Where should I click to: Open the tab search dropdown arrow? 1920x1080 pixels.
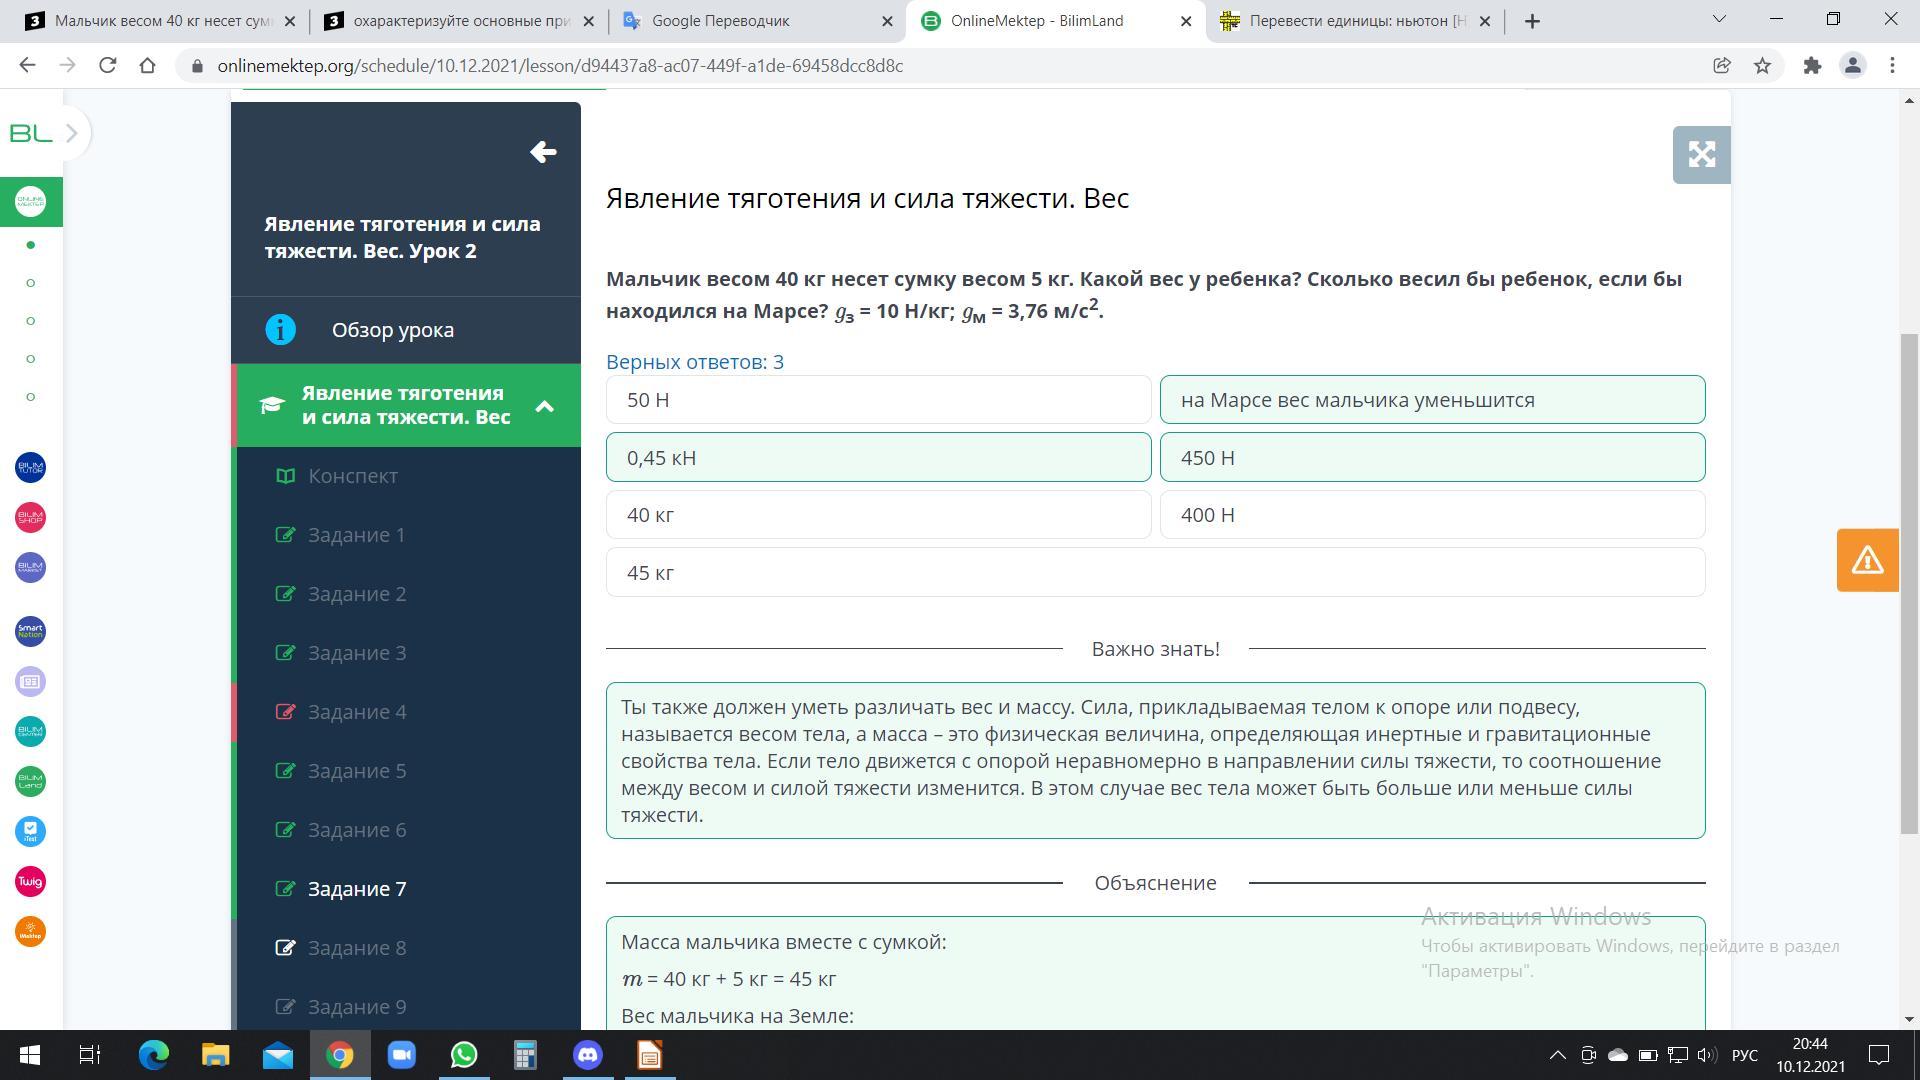point(1720,19)
